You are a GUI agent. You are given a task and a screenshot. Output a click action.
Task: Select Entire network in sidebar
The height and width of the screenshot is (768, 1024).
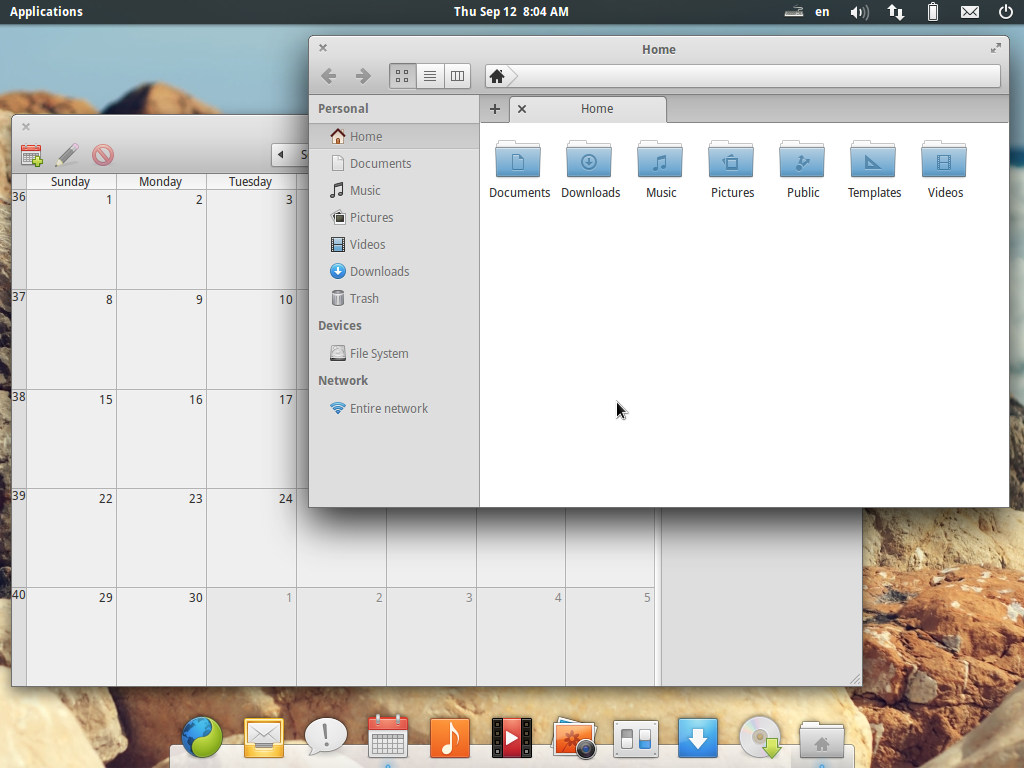coord(388,408)
